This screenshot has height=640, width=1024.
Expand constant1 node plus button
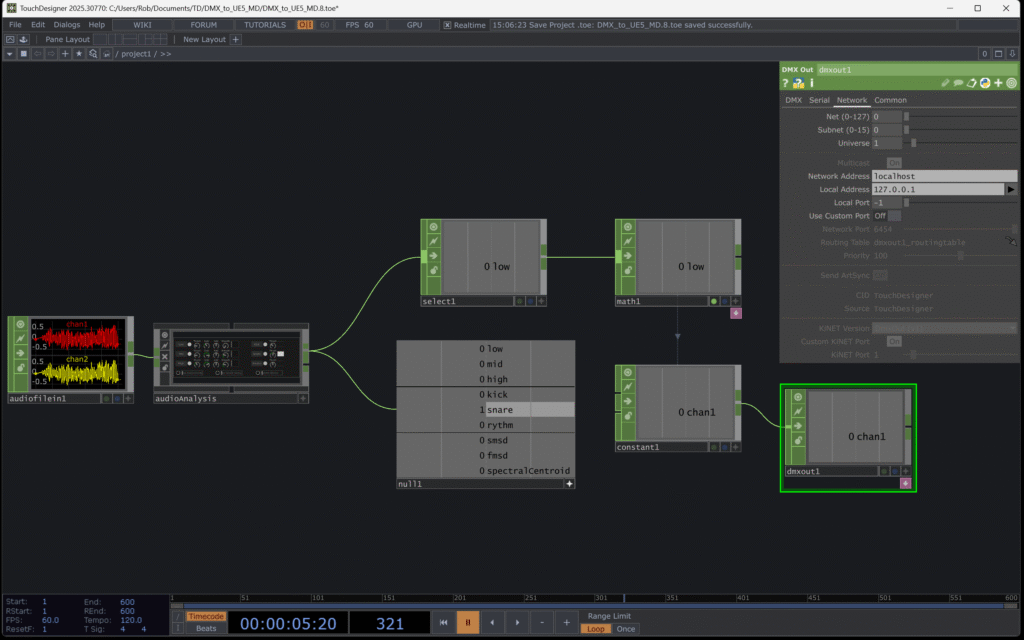(x=736, y=447)
